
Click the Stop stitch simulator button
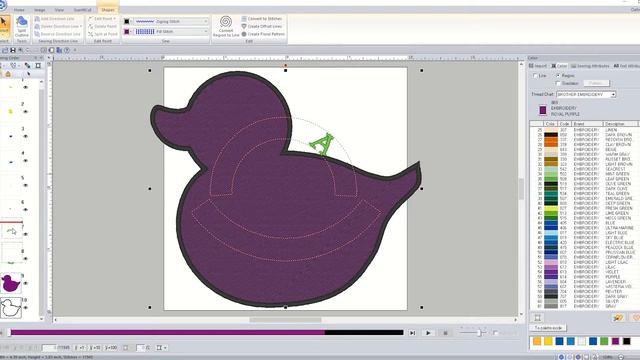445,333
